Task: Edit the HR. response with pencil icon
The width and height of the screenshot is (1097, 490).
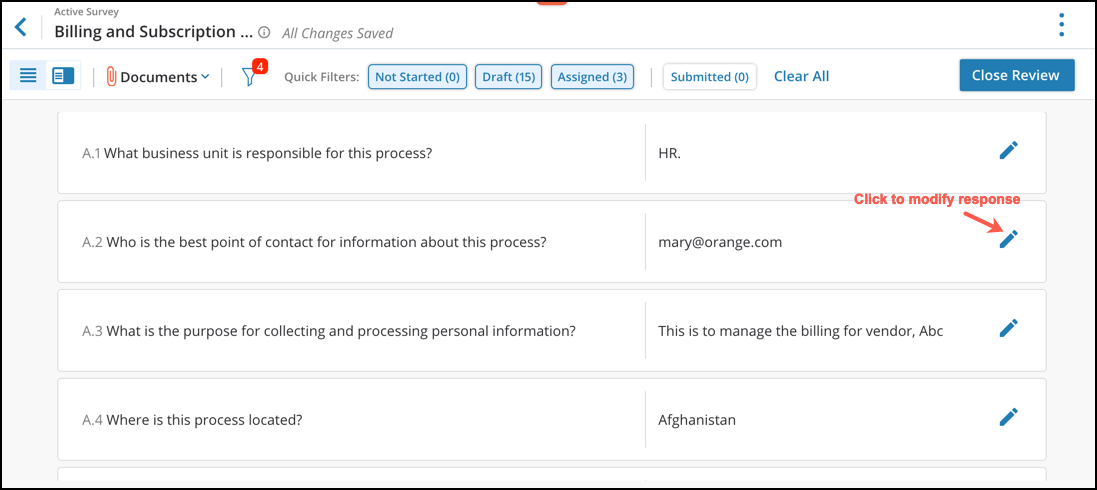Action: point(1008,150)
